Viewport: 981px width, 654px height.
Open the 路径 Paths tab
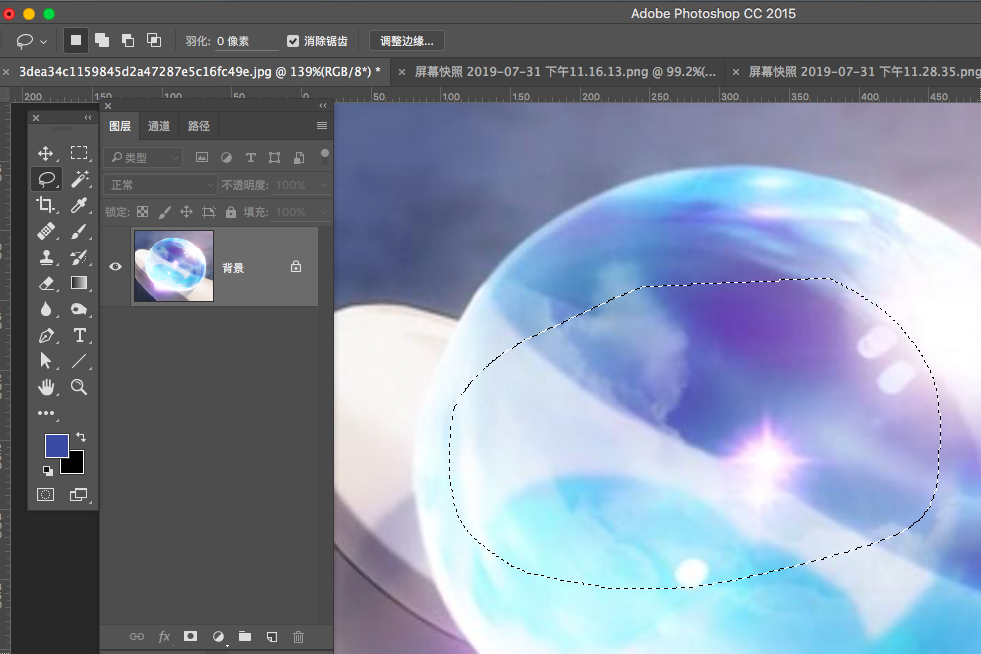(x=199, y=126)
